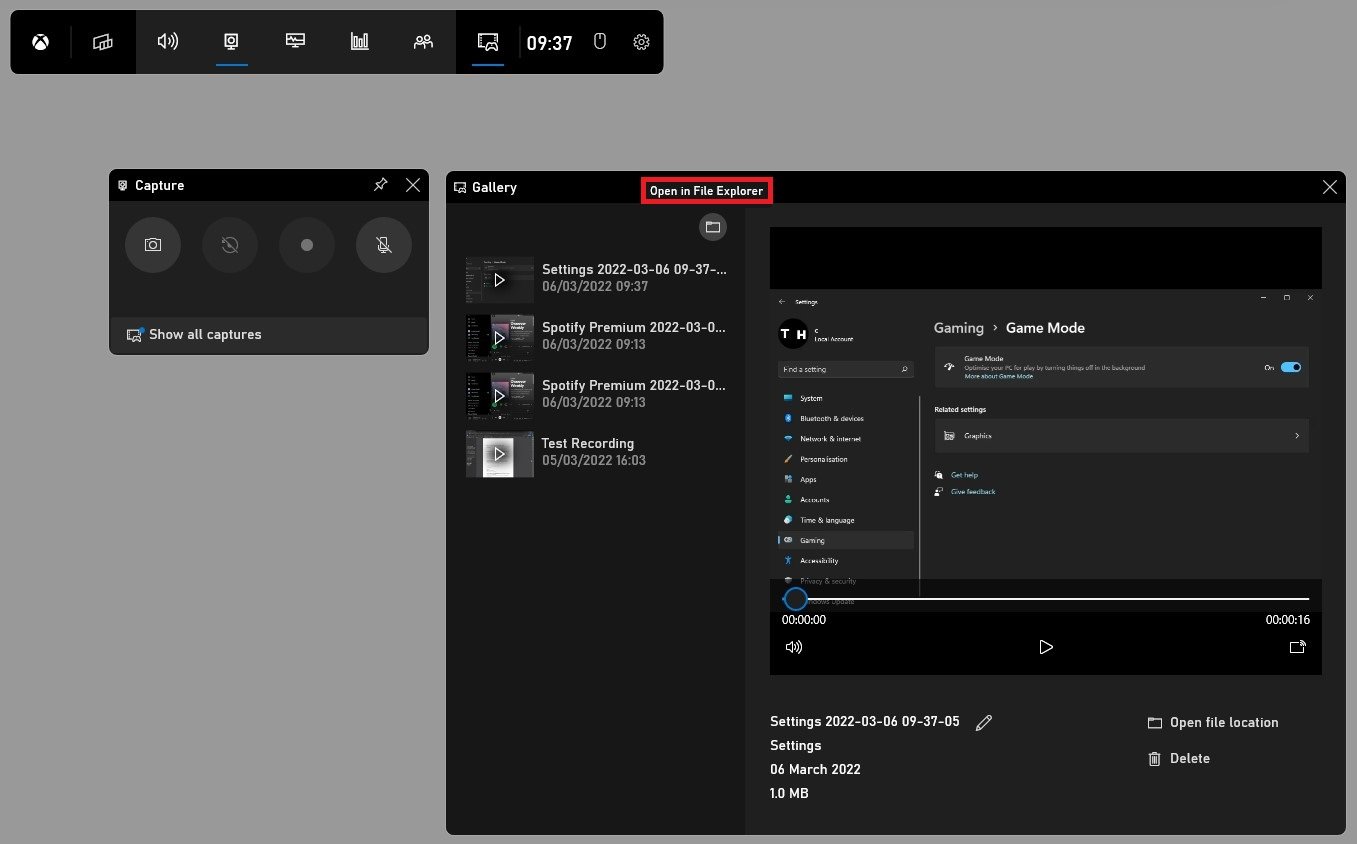Open the Resources bar chart widget
1357x844 pixels.
coord(359,42)
